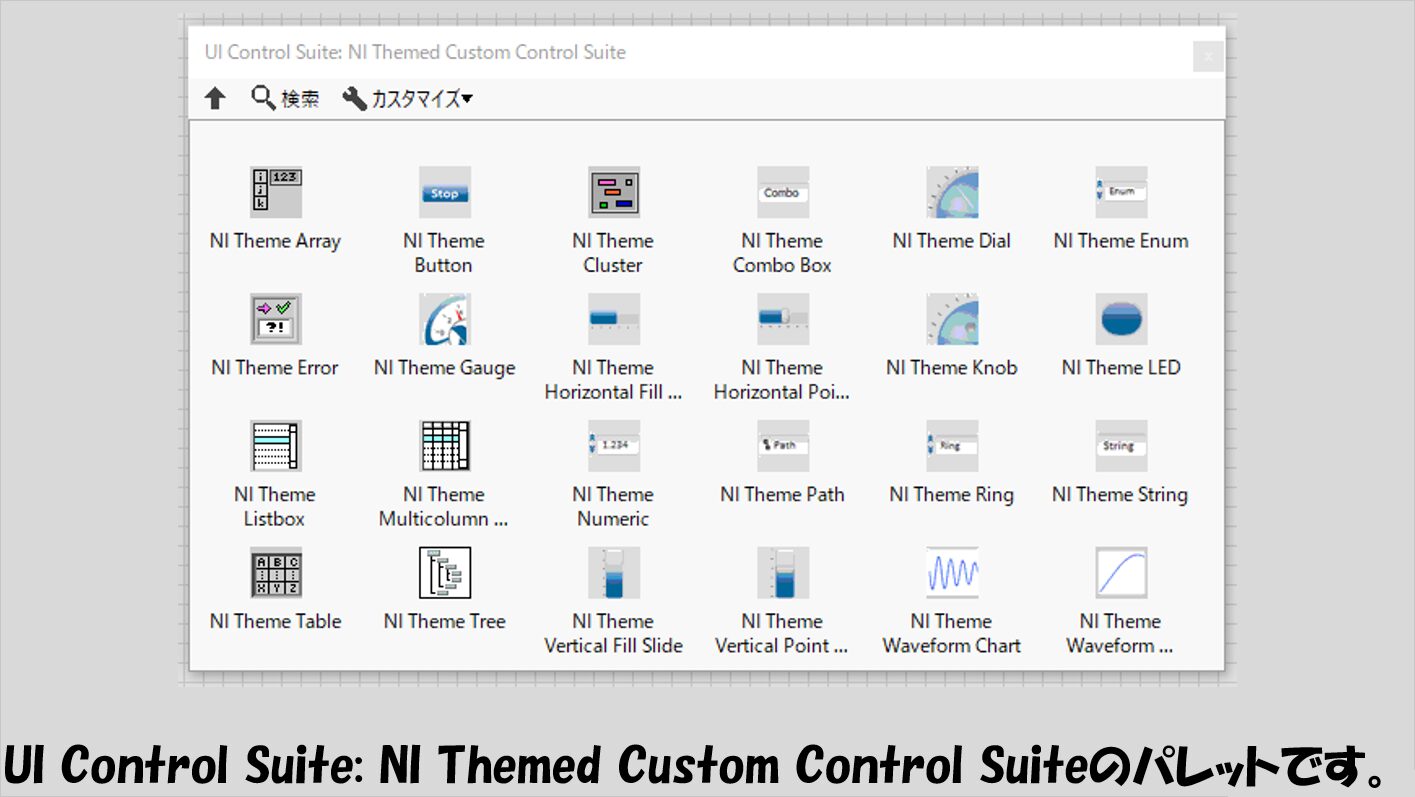This screenshot has height=797, width=1415.
Task: Select the NI Theme LED icon
Action: click(x=1120, y=319)
